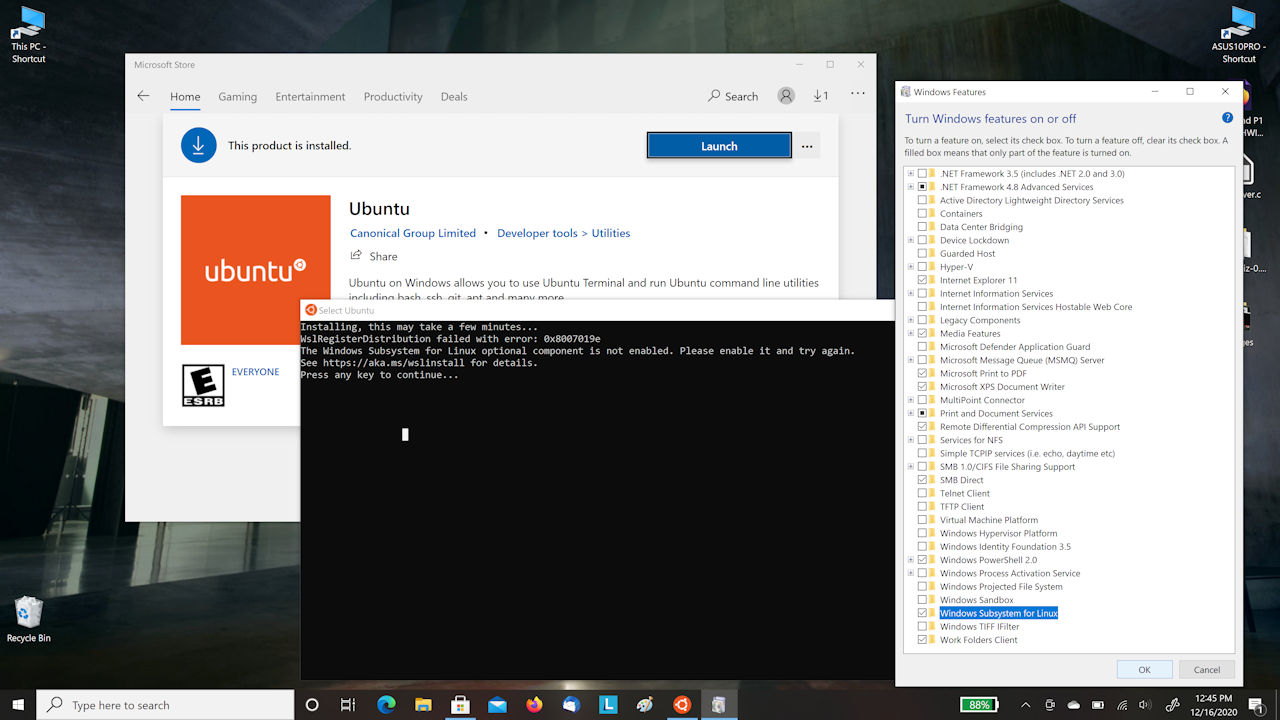Open Developer tools > Utilities category link
The image size is (1280, 720).
point(564,233)
